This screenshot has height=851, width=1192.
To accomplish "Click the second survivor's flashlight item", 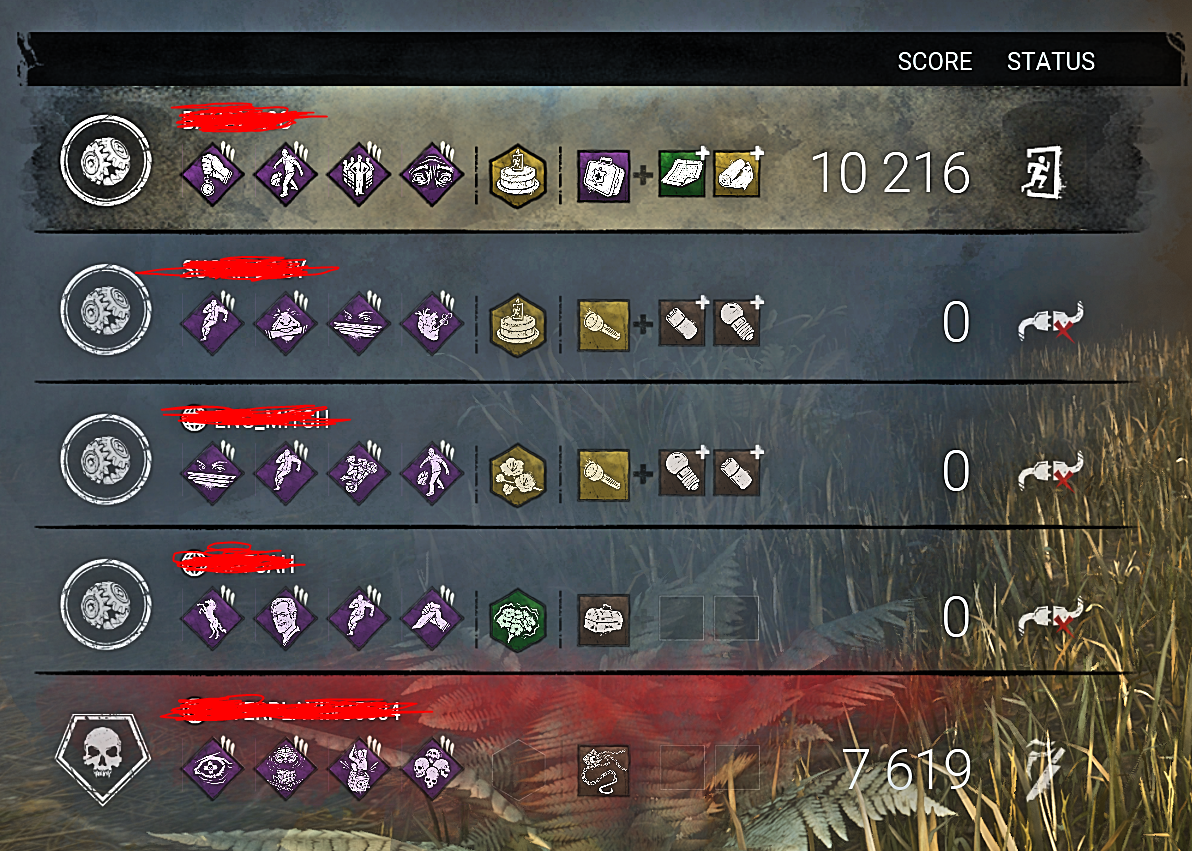I will tap(604, 325).
